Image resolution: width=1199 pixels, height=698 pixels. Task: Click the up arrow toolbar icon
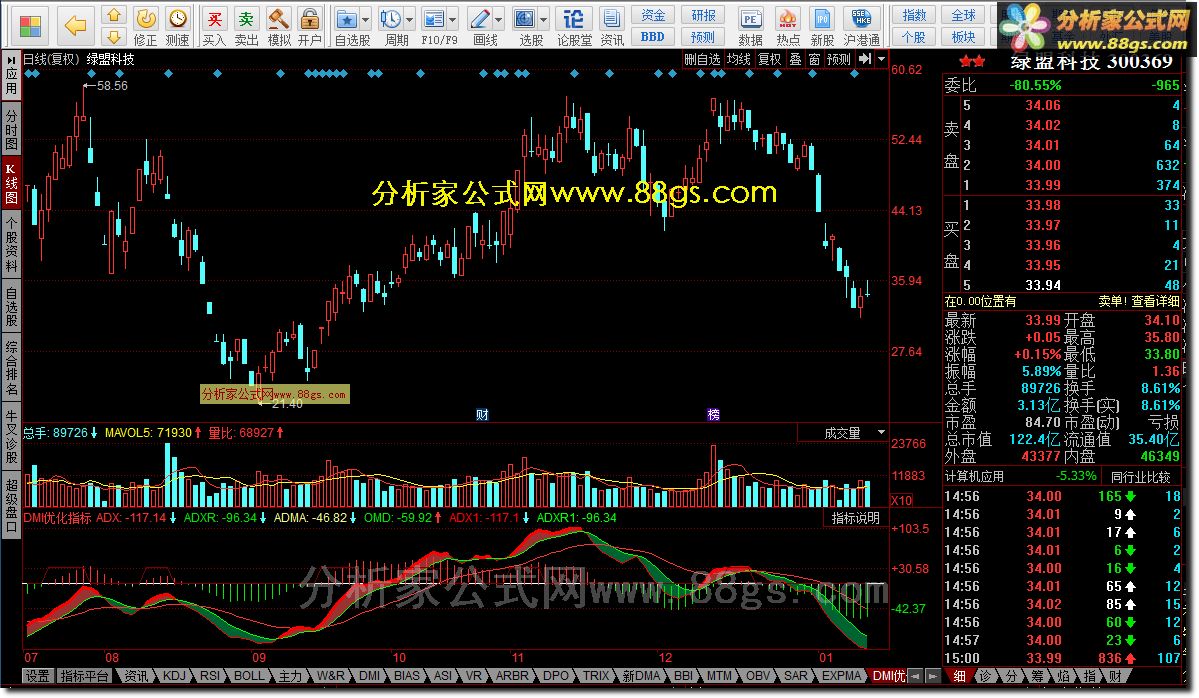pos(114,15)
